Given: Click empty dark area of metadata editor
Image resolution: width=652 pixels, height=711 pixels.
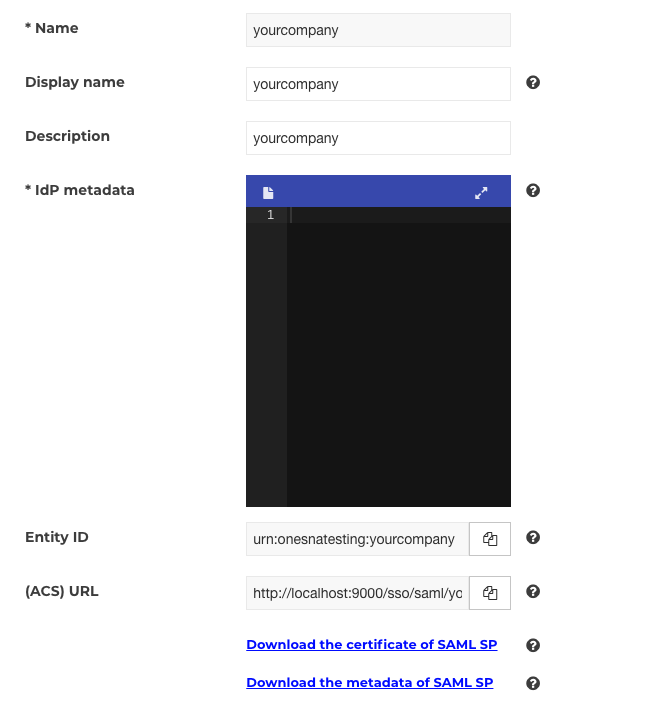Looking at the screenshot, I should [x=399, y=363].
